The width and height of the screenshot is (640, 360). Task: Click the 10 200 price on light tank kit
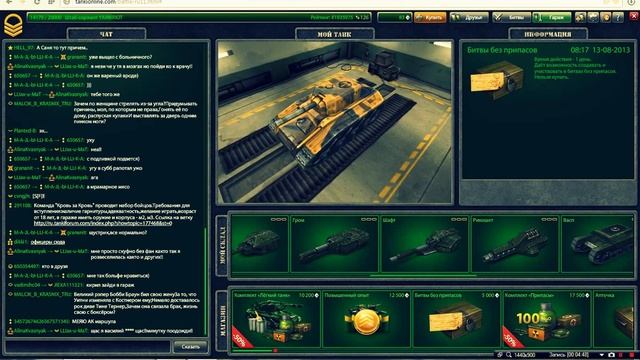[x=306, y=295]
